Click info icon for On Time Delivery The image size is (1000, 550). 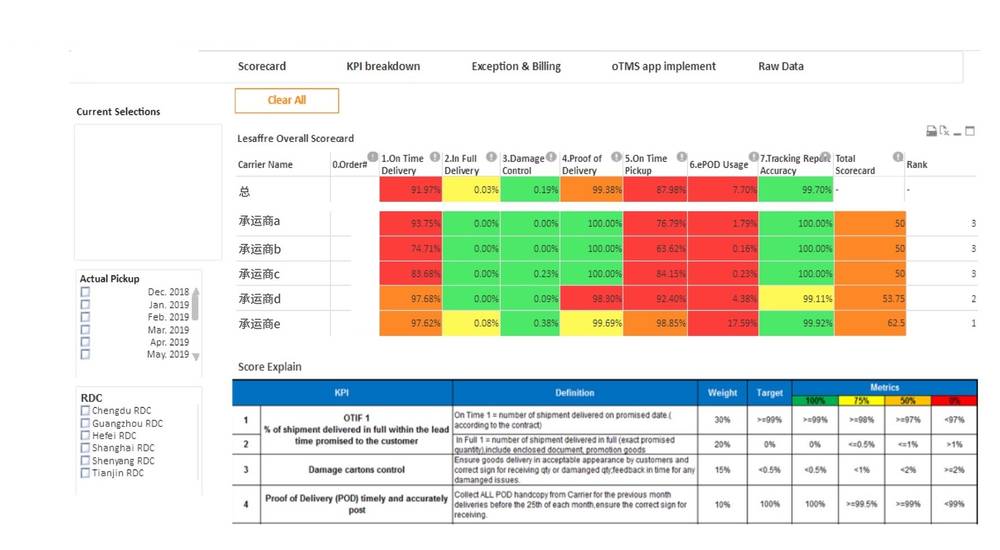434,157
